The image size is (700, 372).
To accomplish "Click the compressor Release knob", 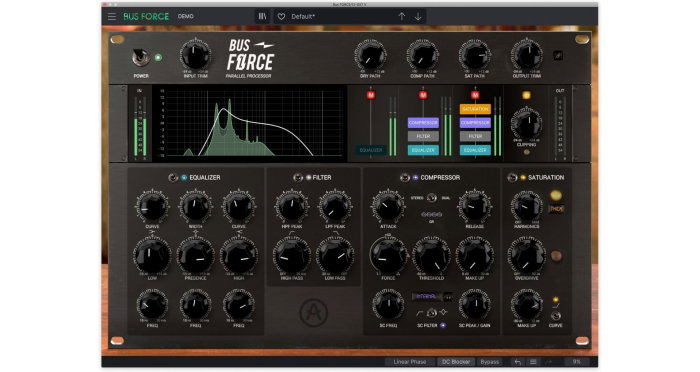I will tap(475, 206).
